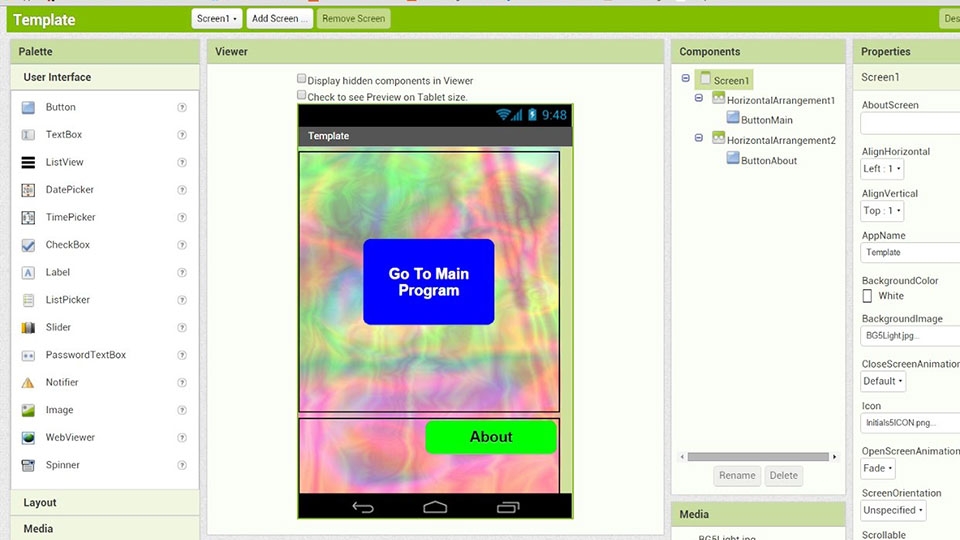Select the Notifier warning icon
Screen dimensions: 960x540
28,383
